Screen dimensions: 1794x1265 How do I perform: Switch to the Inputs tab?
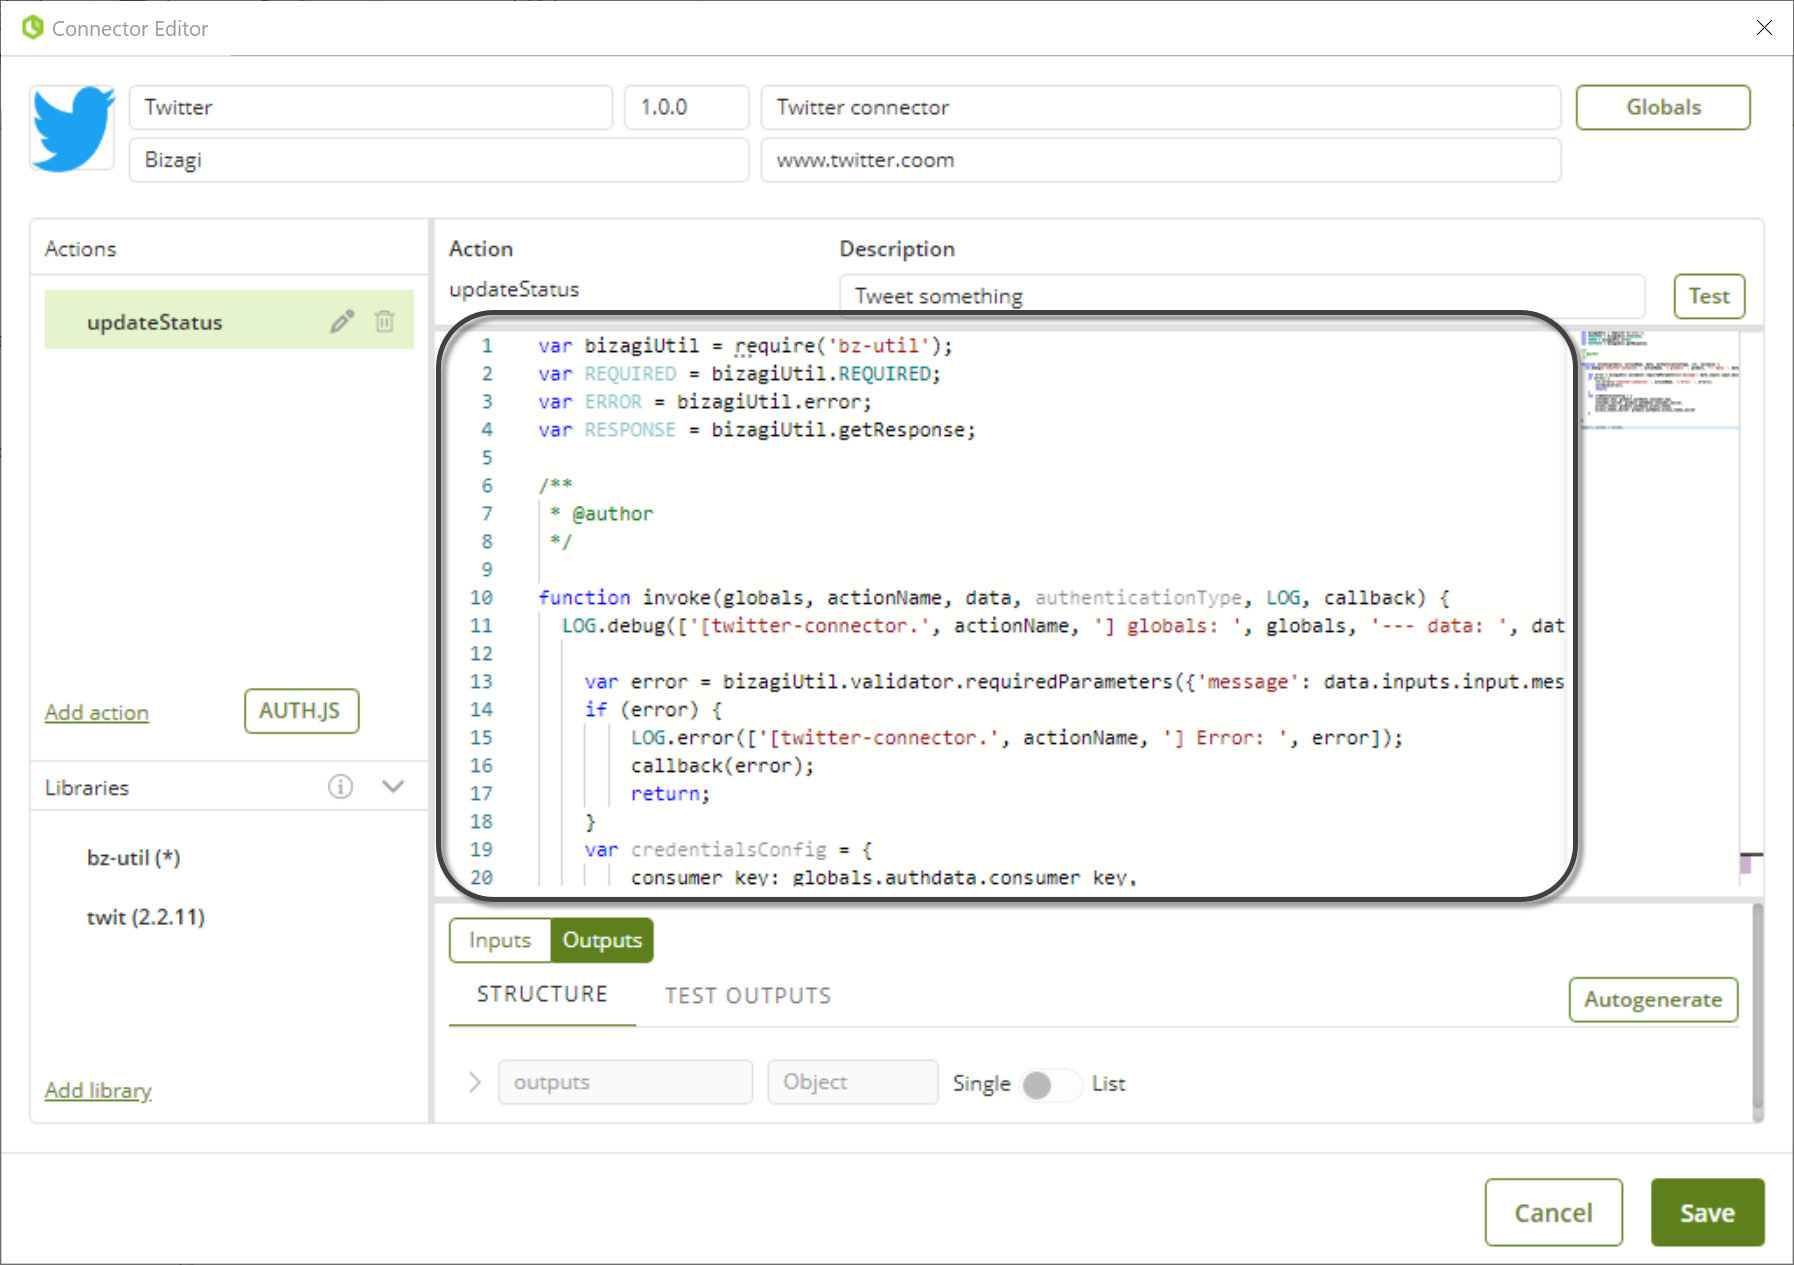click(500, 940)
